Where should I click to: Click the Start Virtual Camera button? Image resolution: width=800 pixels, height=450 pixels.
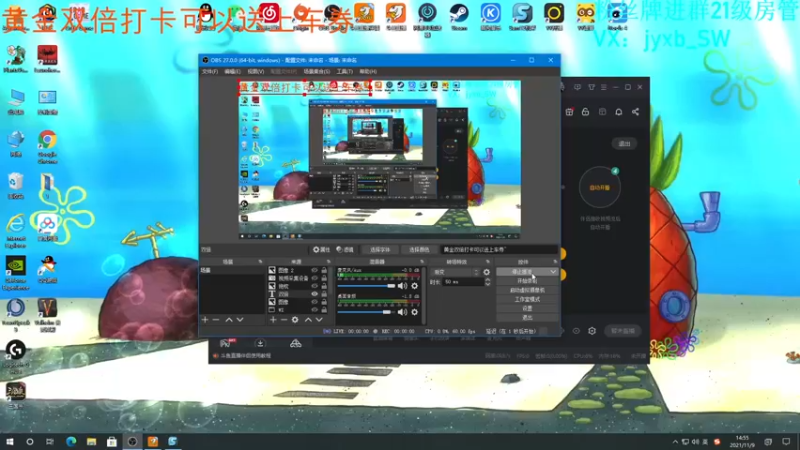527,290
